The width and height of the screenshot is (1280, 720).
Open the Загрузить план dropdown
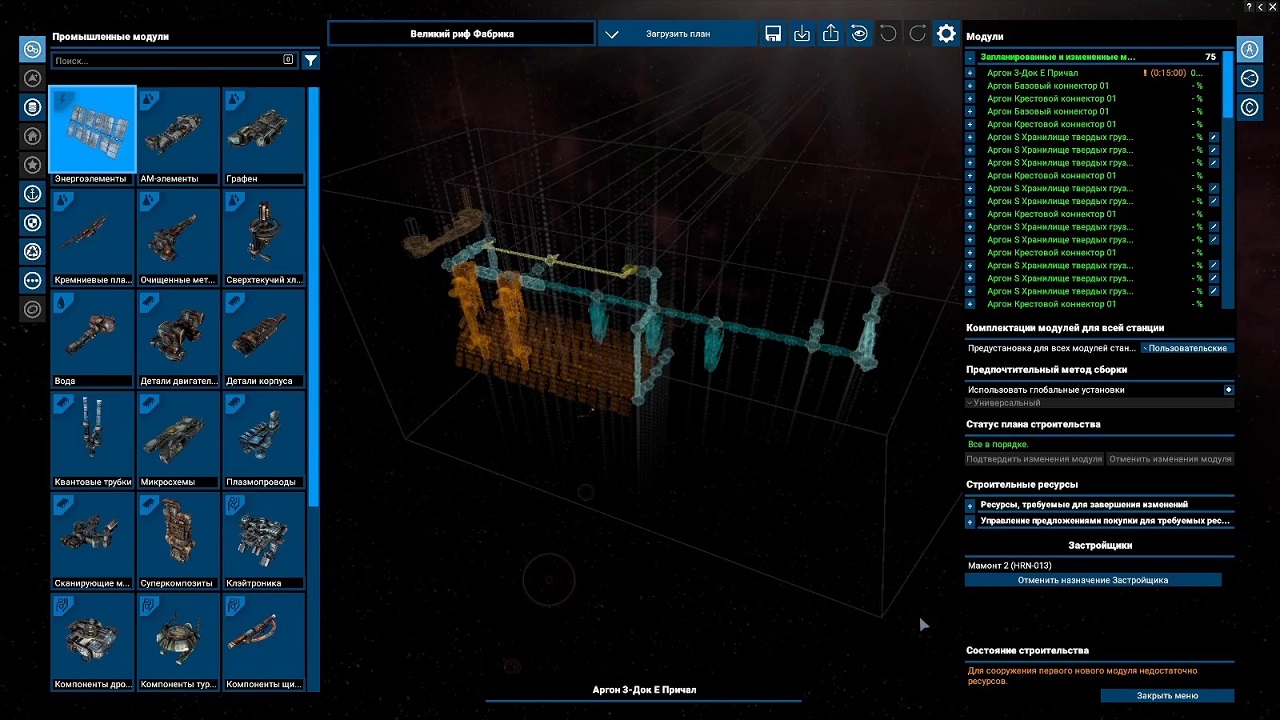[678, 34]
